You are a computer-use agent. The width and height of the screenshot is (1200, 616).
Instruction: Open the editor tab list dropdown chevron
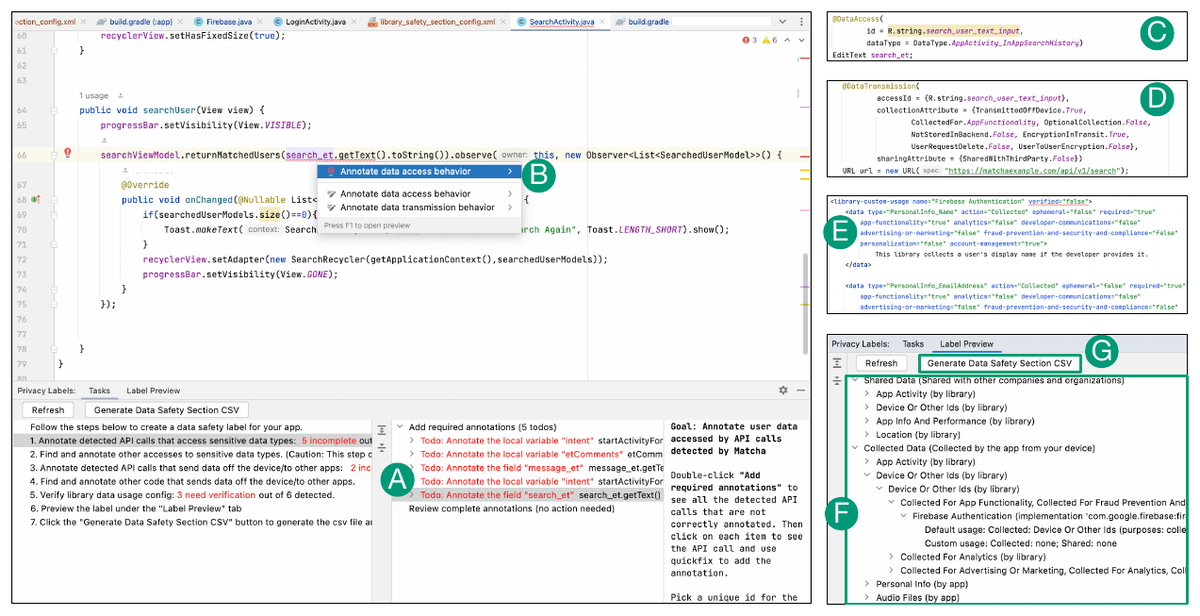tap(784, 21)
